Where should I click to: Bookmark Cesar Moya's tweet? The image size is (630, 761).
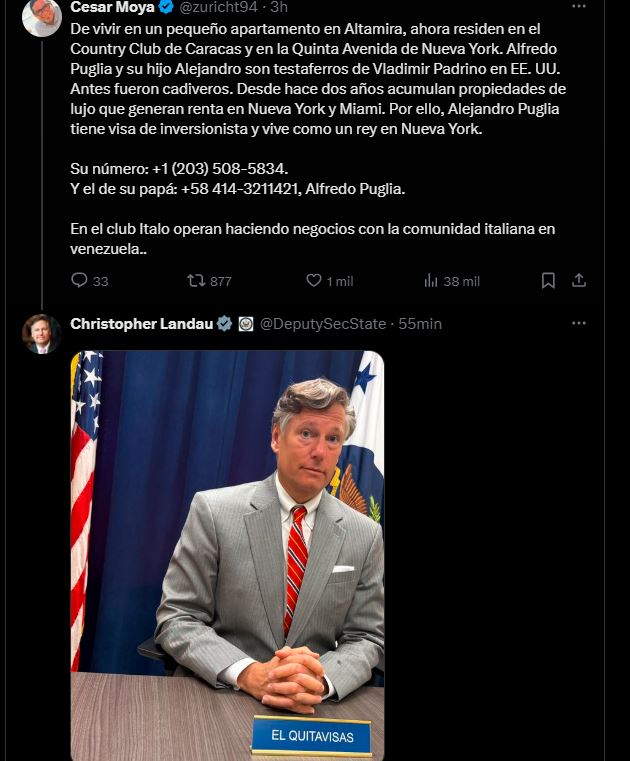(x=548, y=281)
